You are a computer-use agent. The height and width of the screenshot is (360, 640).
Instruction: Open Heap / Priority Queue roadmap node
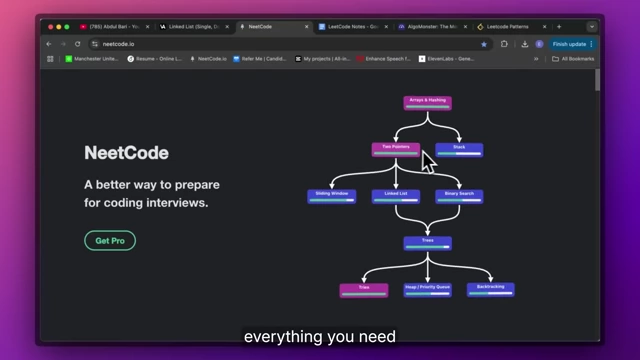coord(427,290)
